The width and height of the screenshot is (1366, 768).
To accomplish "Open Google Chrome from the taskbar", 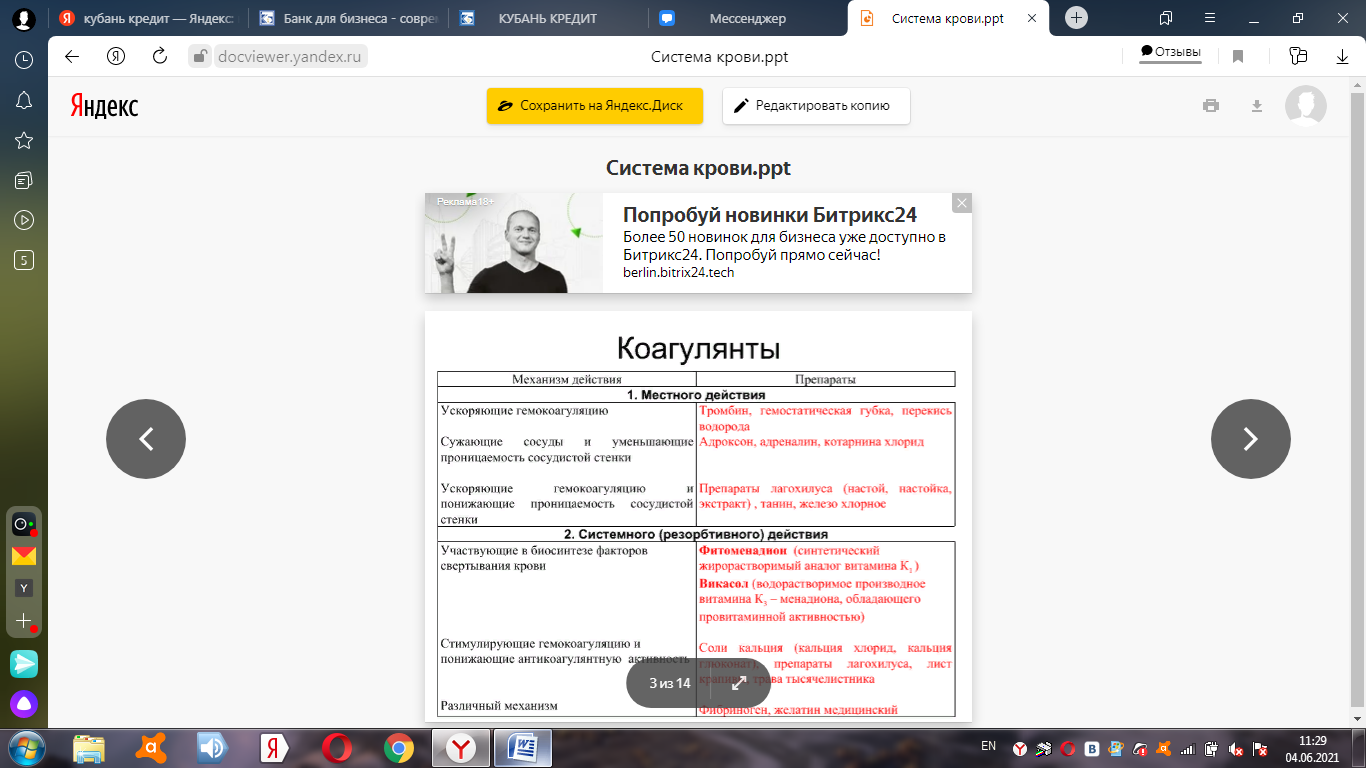I will point(398,747).
